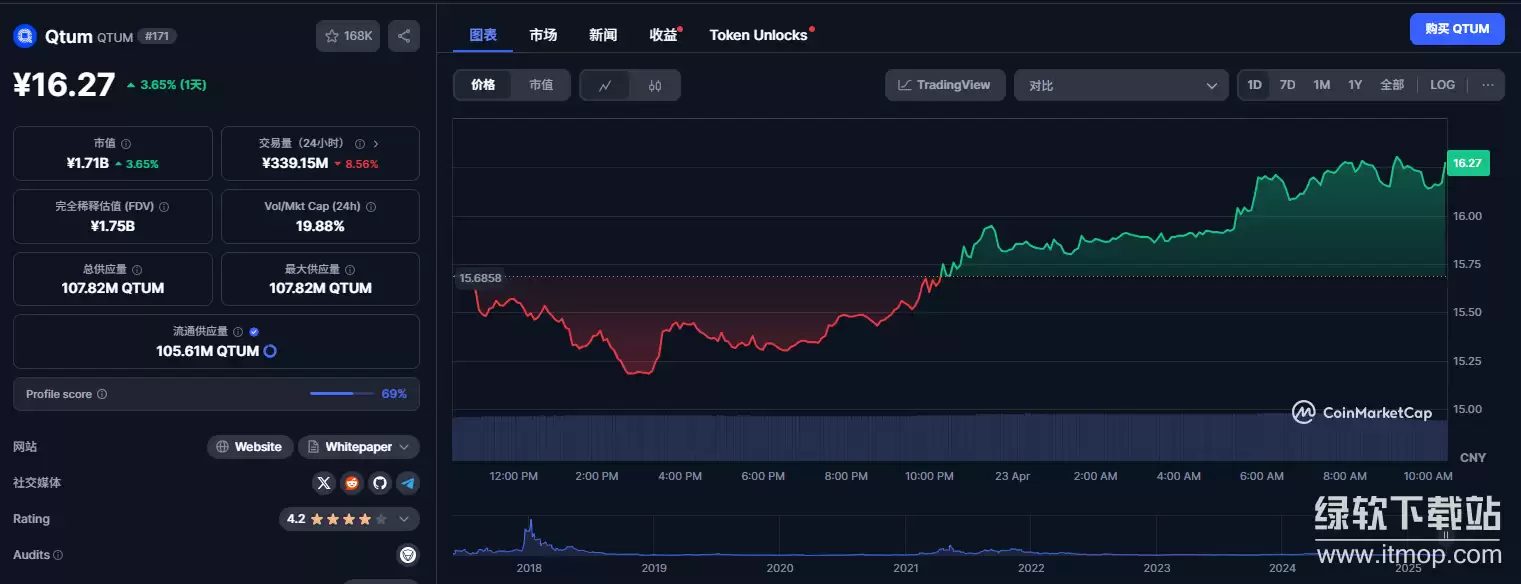Screen dimensions: 1521x584
Task: Click info icon next to 交易量 (24小时)
Action: pos(360,144)
